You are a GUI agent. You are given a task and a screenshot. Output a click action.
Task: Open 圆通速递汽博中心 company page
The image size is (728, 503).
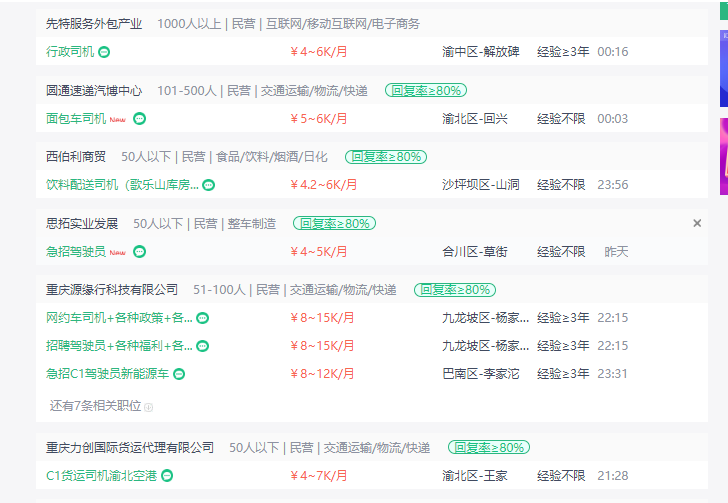click(x=94, y=91)
